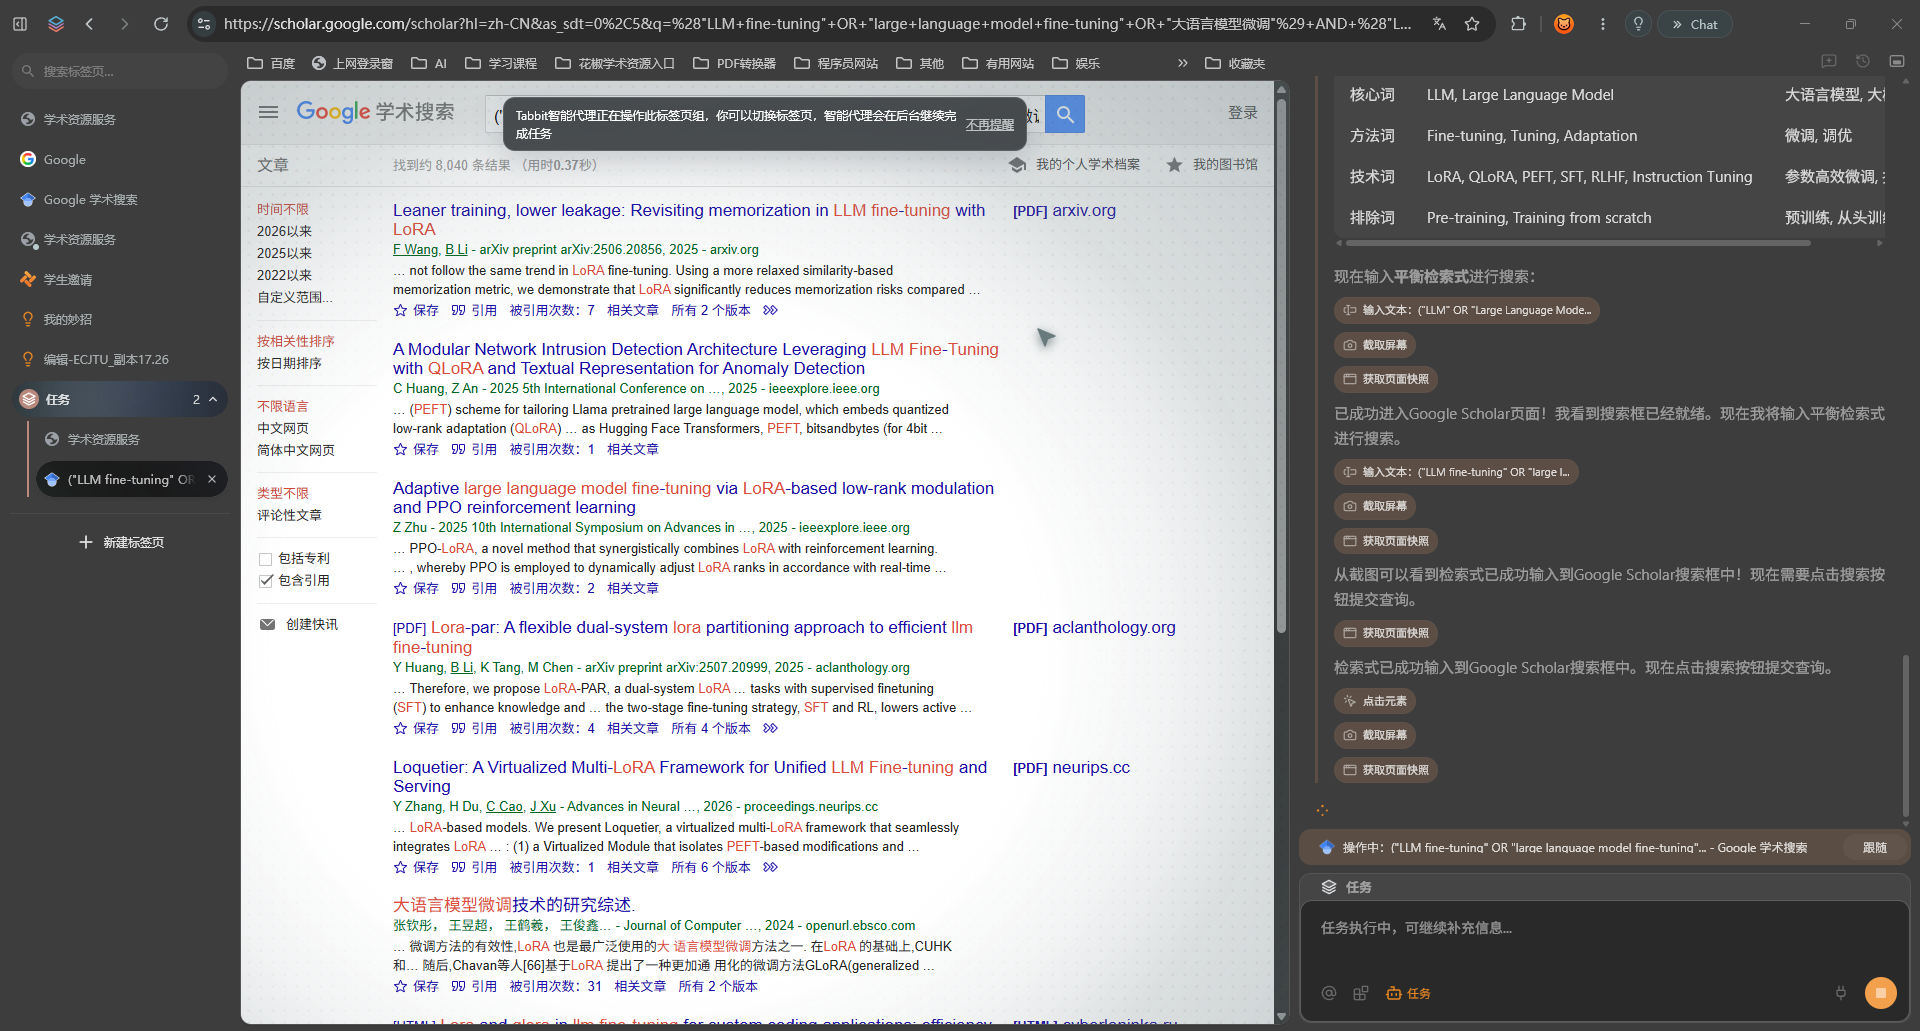1920x1031 pixels.
Task: Click the translate page icon
Action: click(1439, 24)
